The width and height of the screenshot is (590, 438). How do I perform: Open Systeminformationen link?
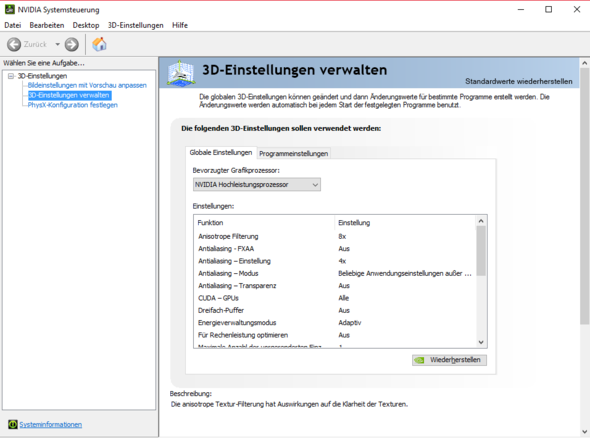click(x=50, y=424)
